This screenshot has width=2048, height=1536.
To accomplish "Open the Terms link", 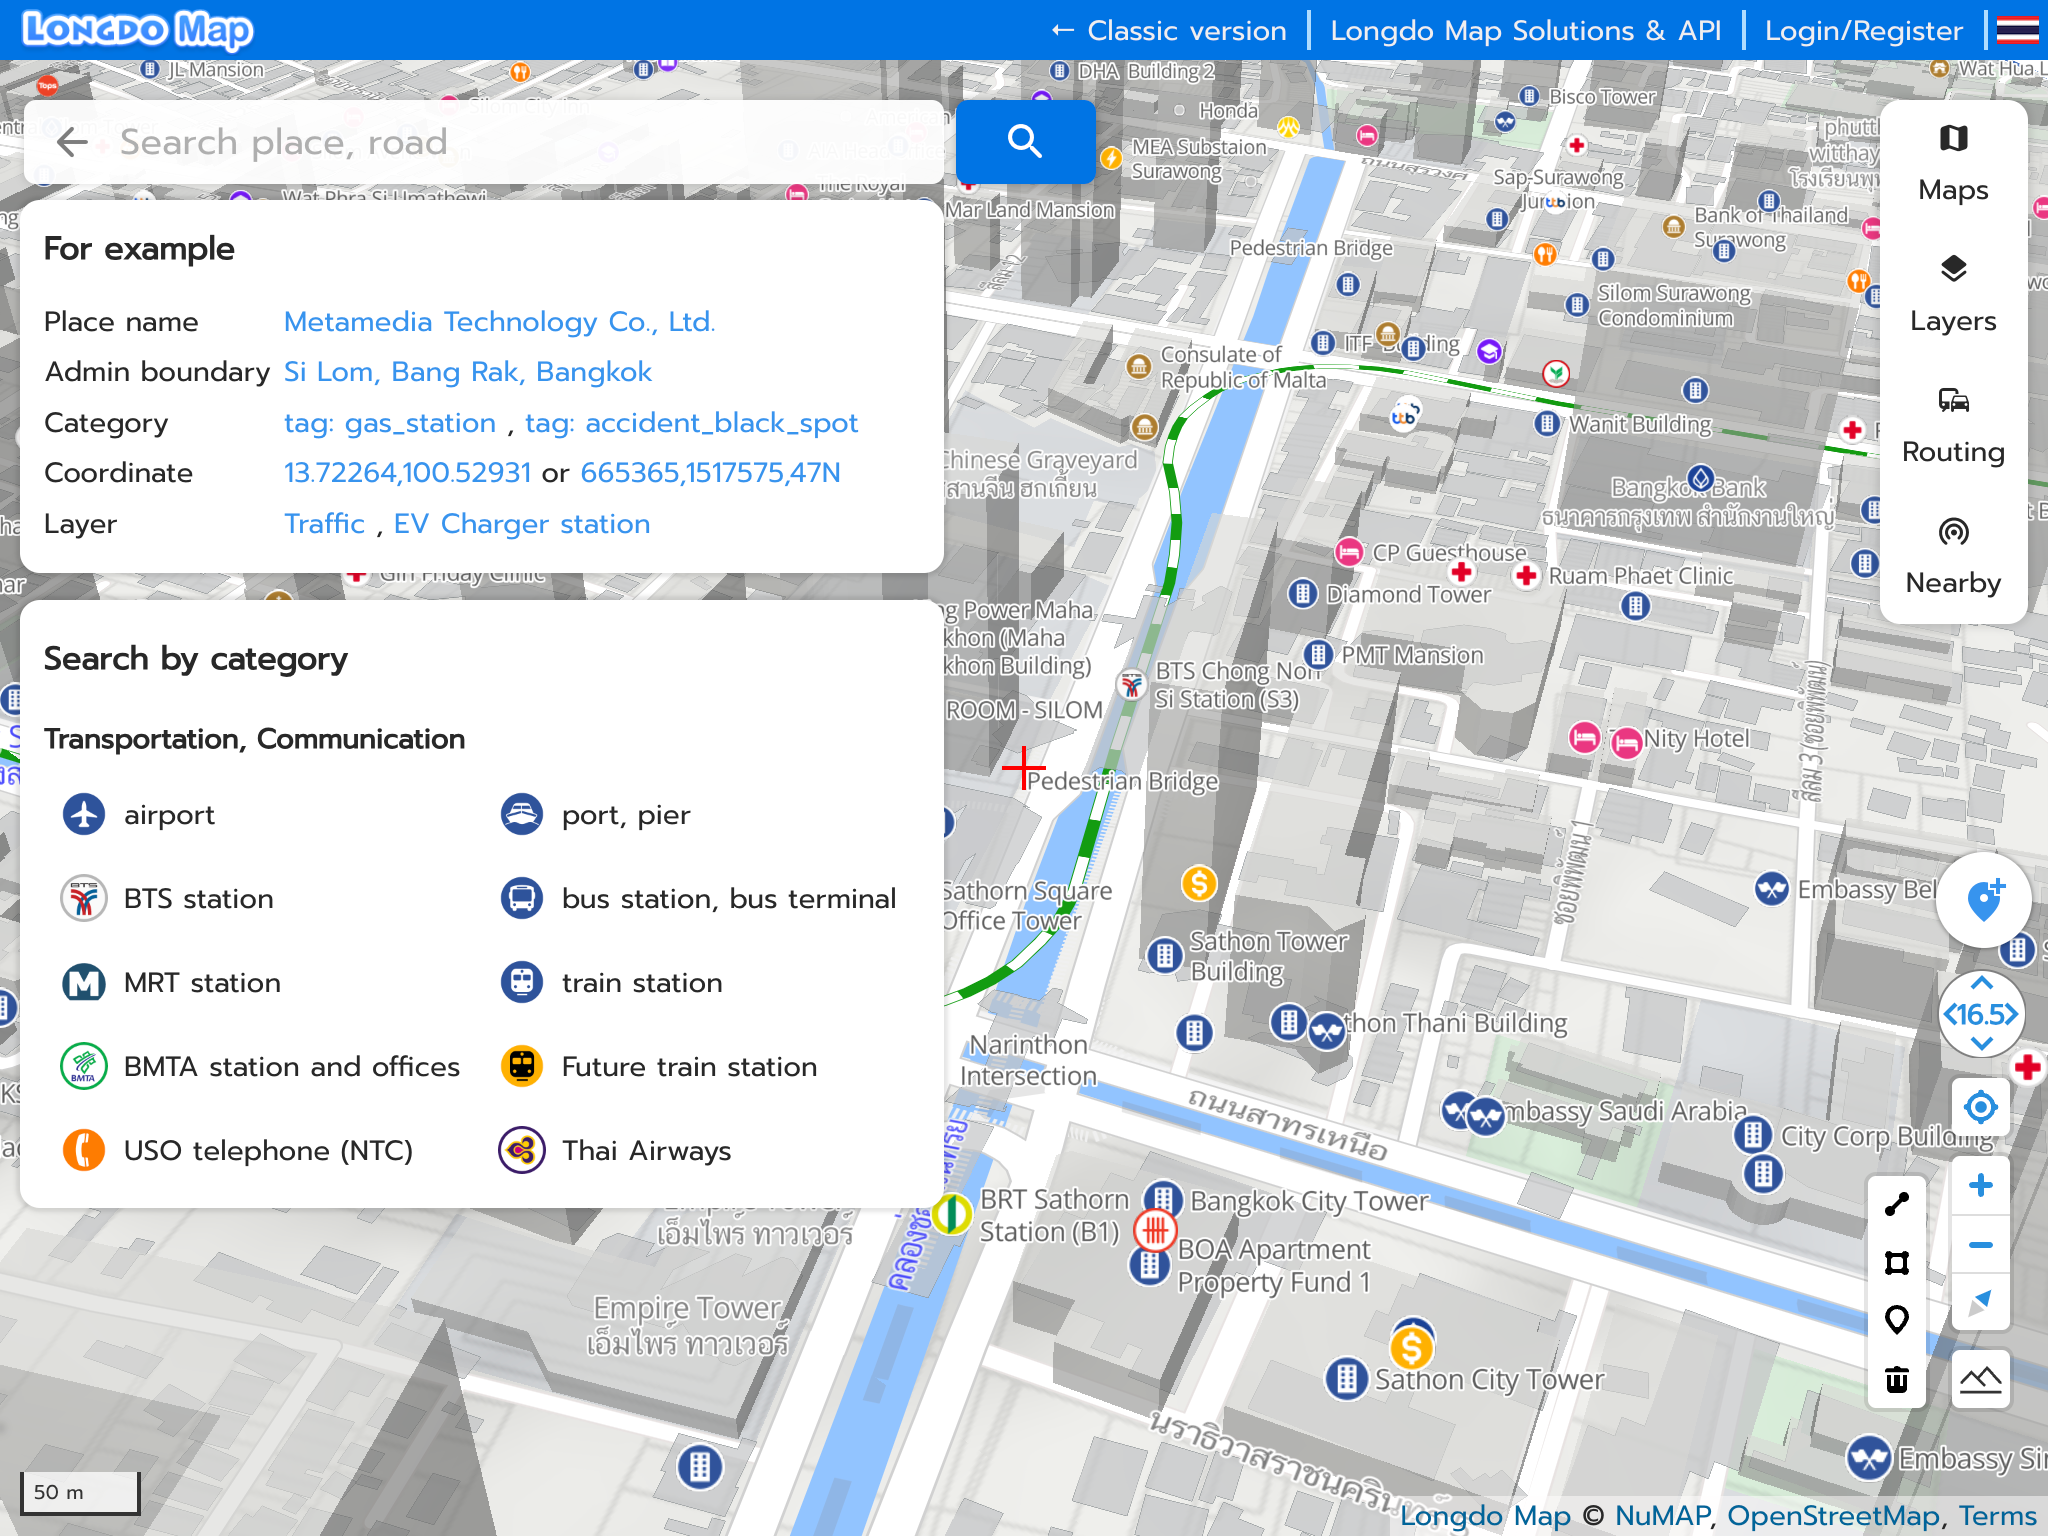I will click(x=1998, y=1516).
